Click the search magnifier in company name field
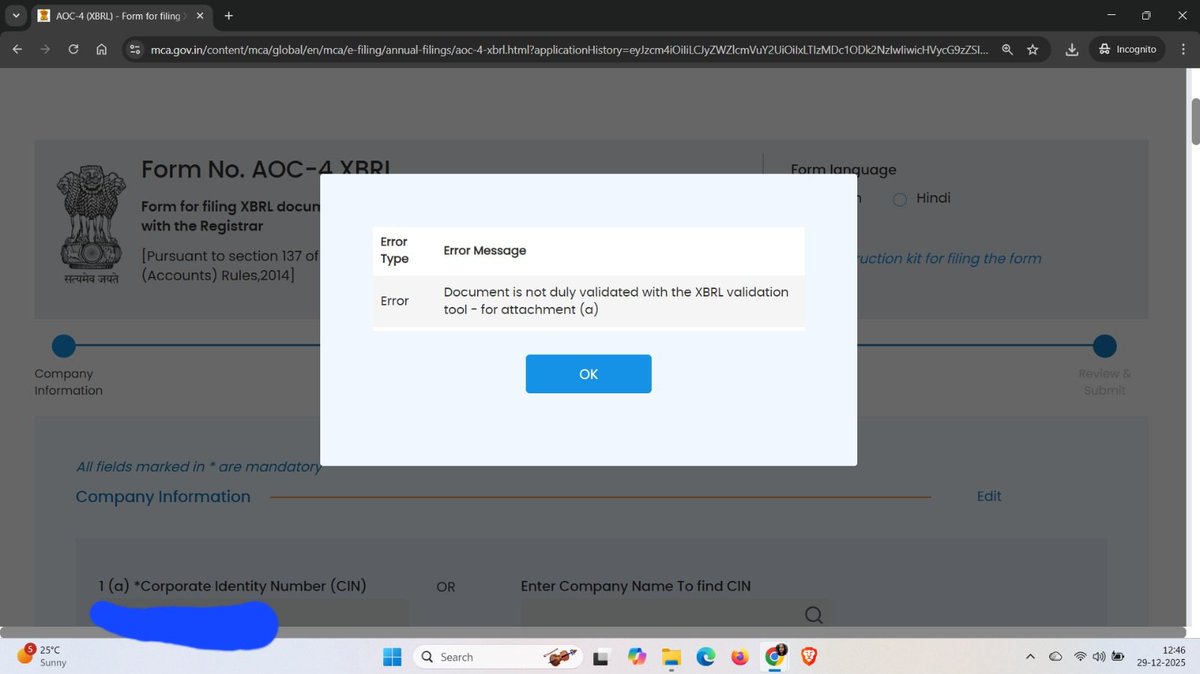Screen dimensions: 1200x674 point(814,614)
